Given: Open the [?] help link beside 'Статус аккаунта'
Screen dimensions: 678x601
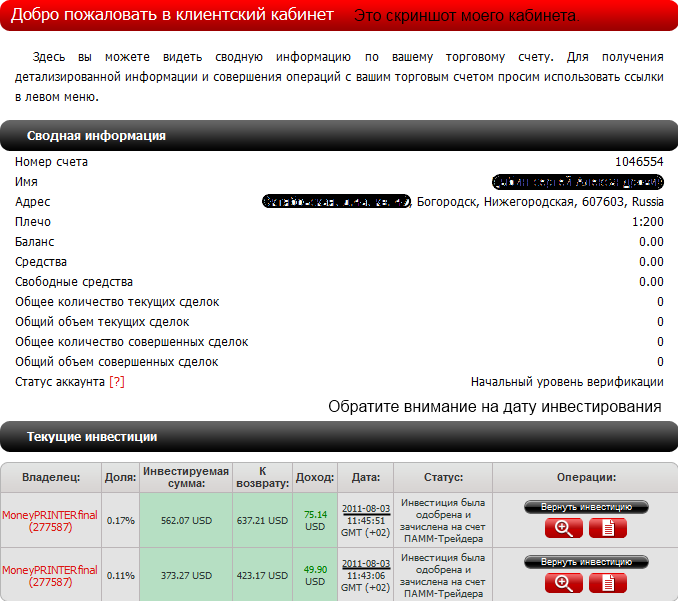Looking at the screenshot, I should click(117, 382).
